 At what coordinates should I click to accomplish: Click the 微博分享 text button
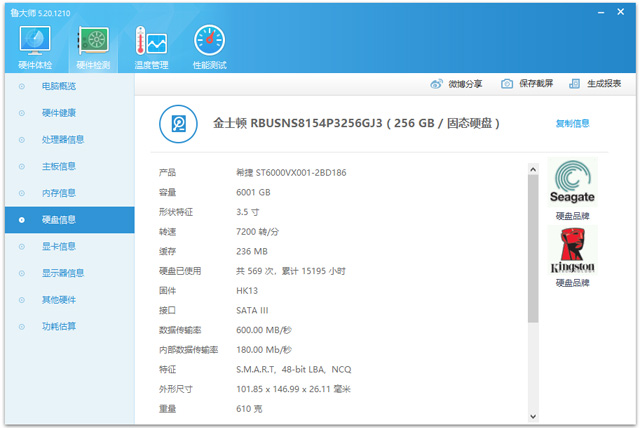(x=465, y=84)
